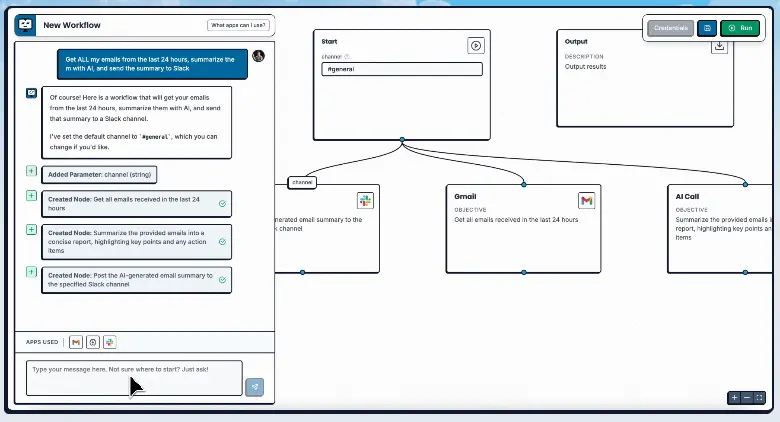Viewport: 780px width, 422px height.
Task: Click the Output node title
Action: [576, 42]
